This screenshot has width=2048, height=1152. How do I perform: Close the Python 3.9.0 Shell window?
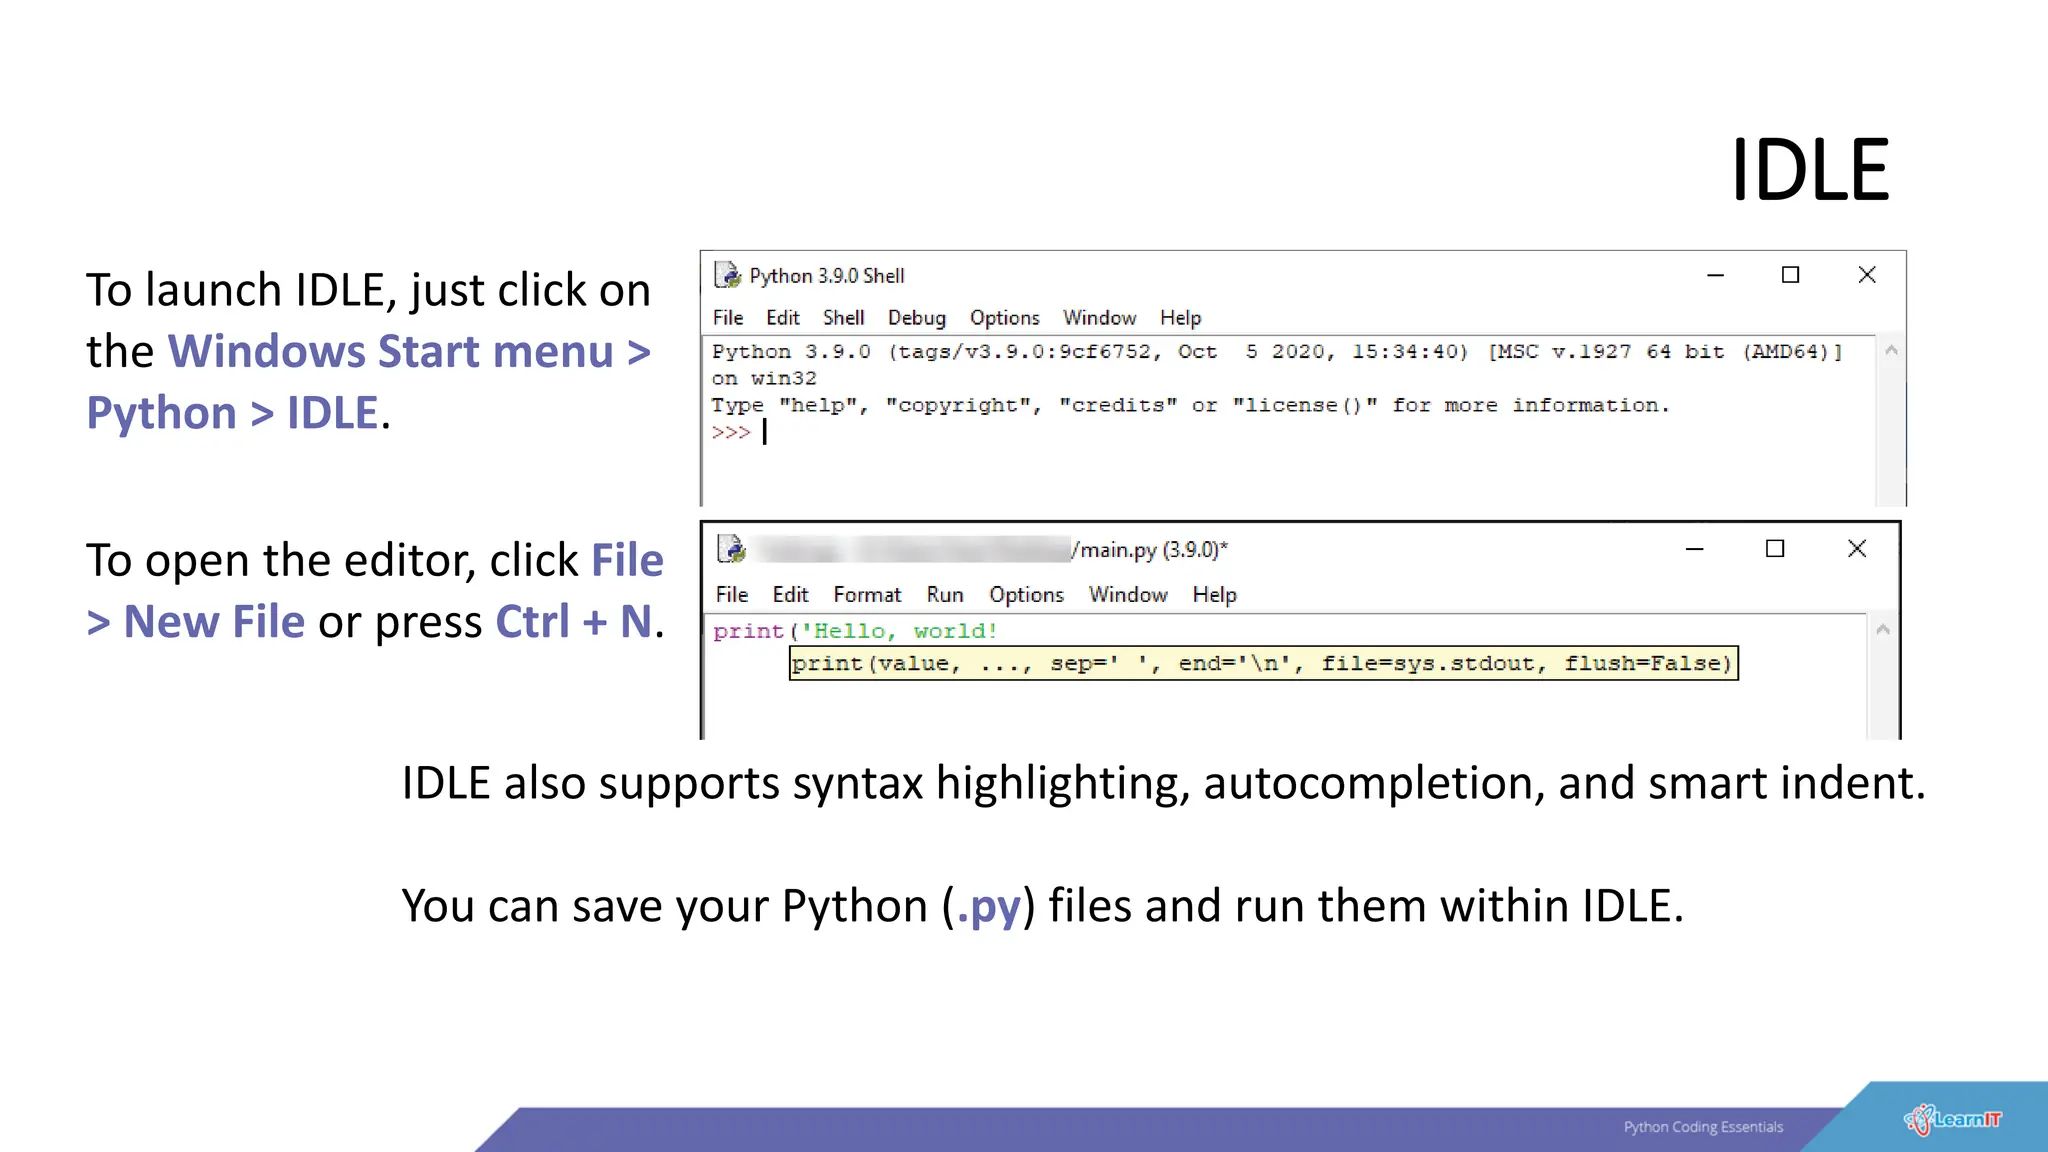point(1867,275)
